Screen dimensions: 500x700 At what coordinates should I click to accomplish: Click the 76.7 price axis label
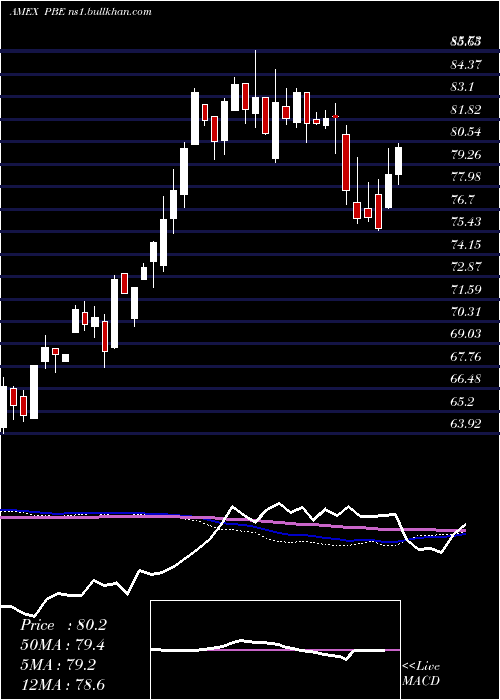coord(462,200)
